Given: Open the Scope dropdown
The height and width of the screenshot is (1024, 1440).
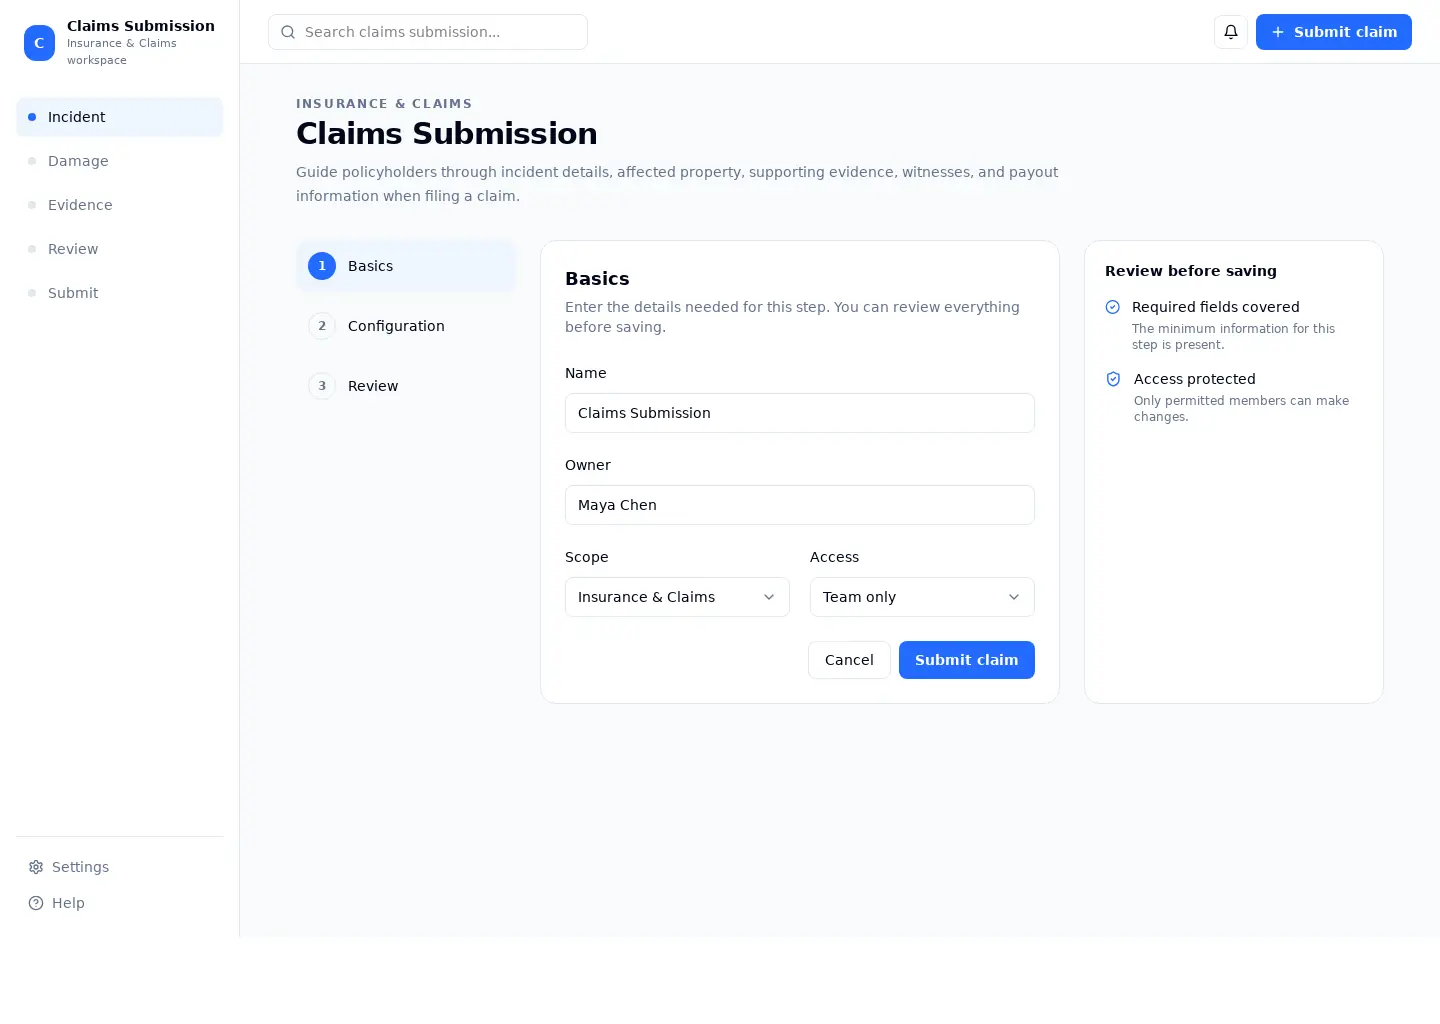Looking at the screenshot, I should click(x=677, y=597).
